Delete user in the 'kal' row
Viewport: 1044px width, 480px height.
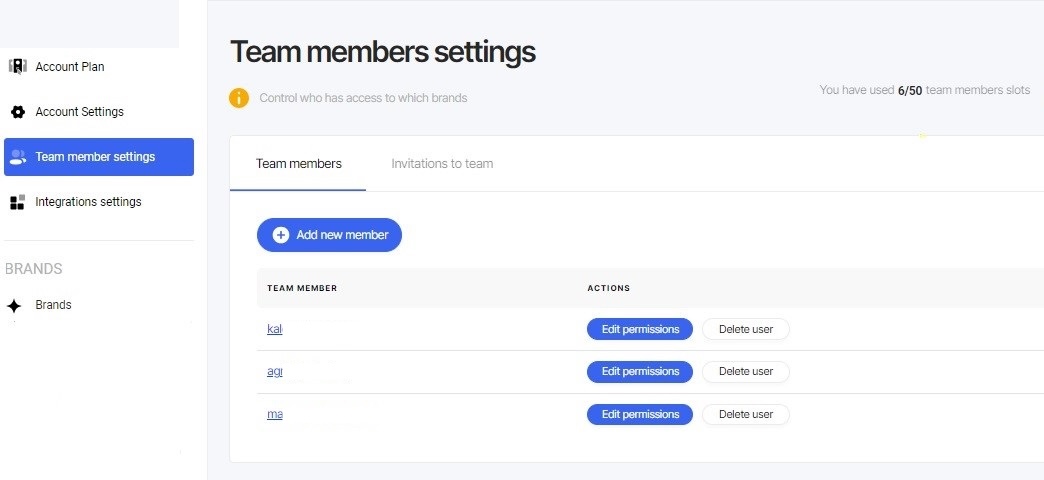pyautogui.click(x=746, y=329)
